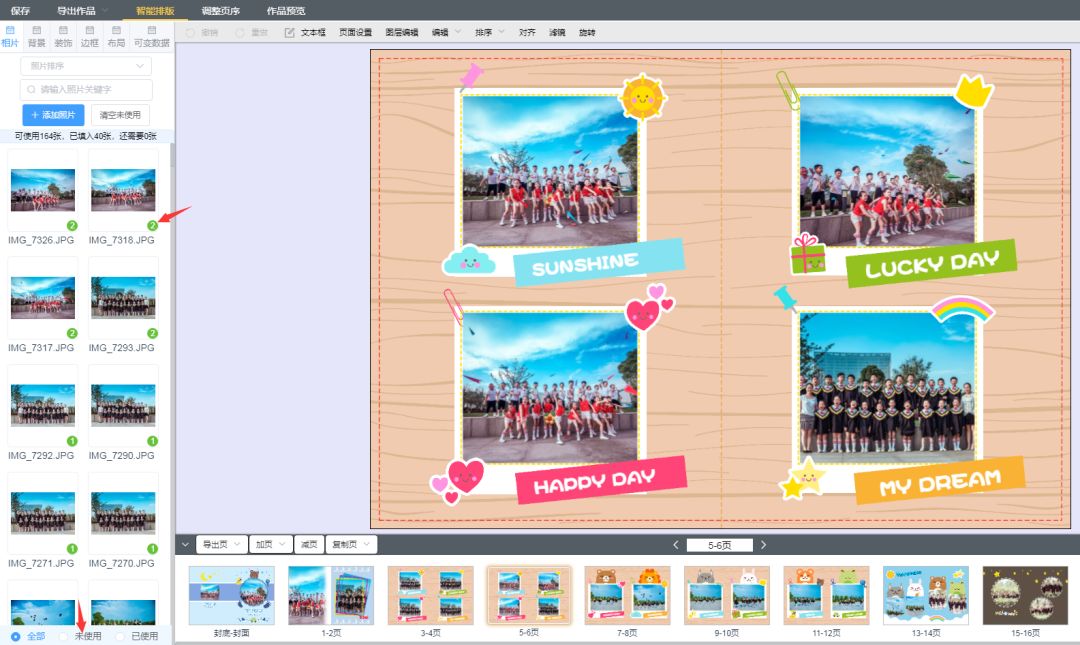Click usage count badge on IMG_7293.JPG

tap(152, 333)
